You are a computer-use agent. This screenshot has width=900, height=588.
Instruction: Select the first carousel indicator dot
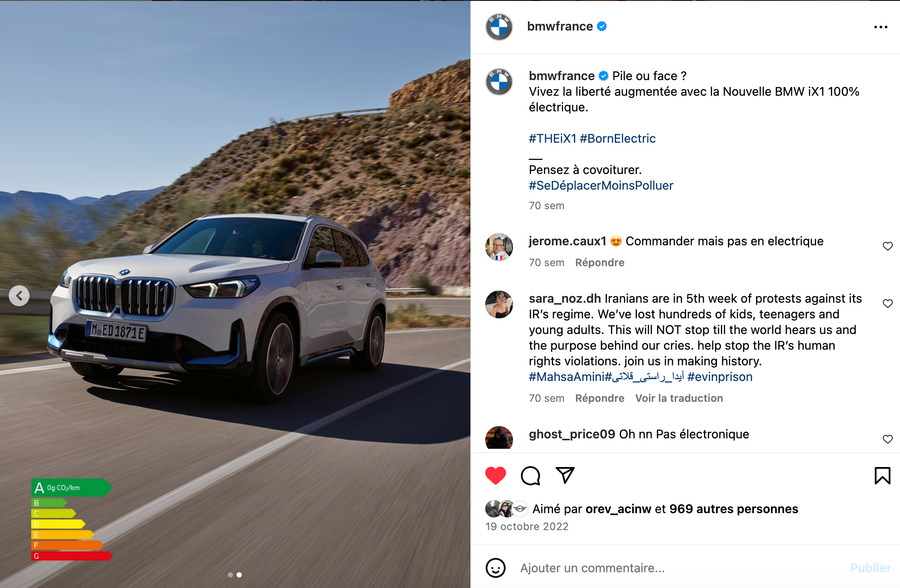pyautogui.click(x=230, y=574)
